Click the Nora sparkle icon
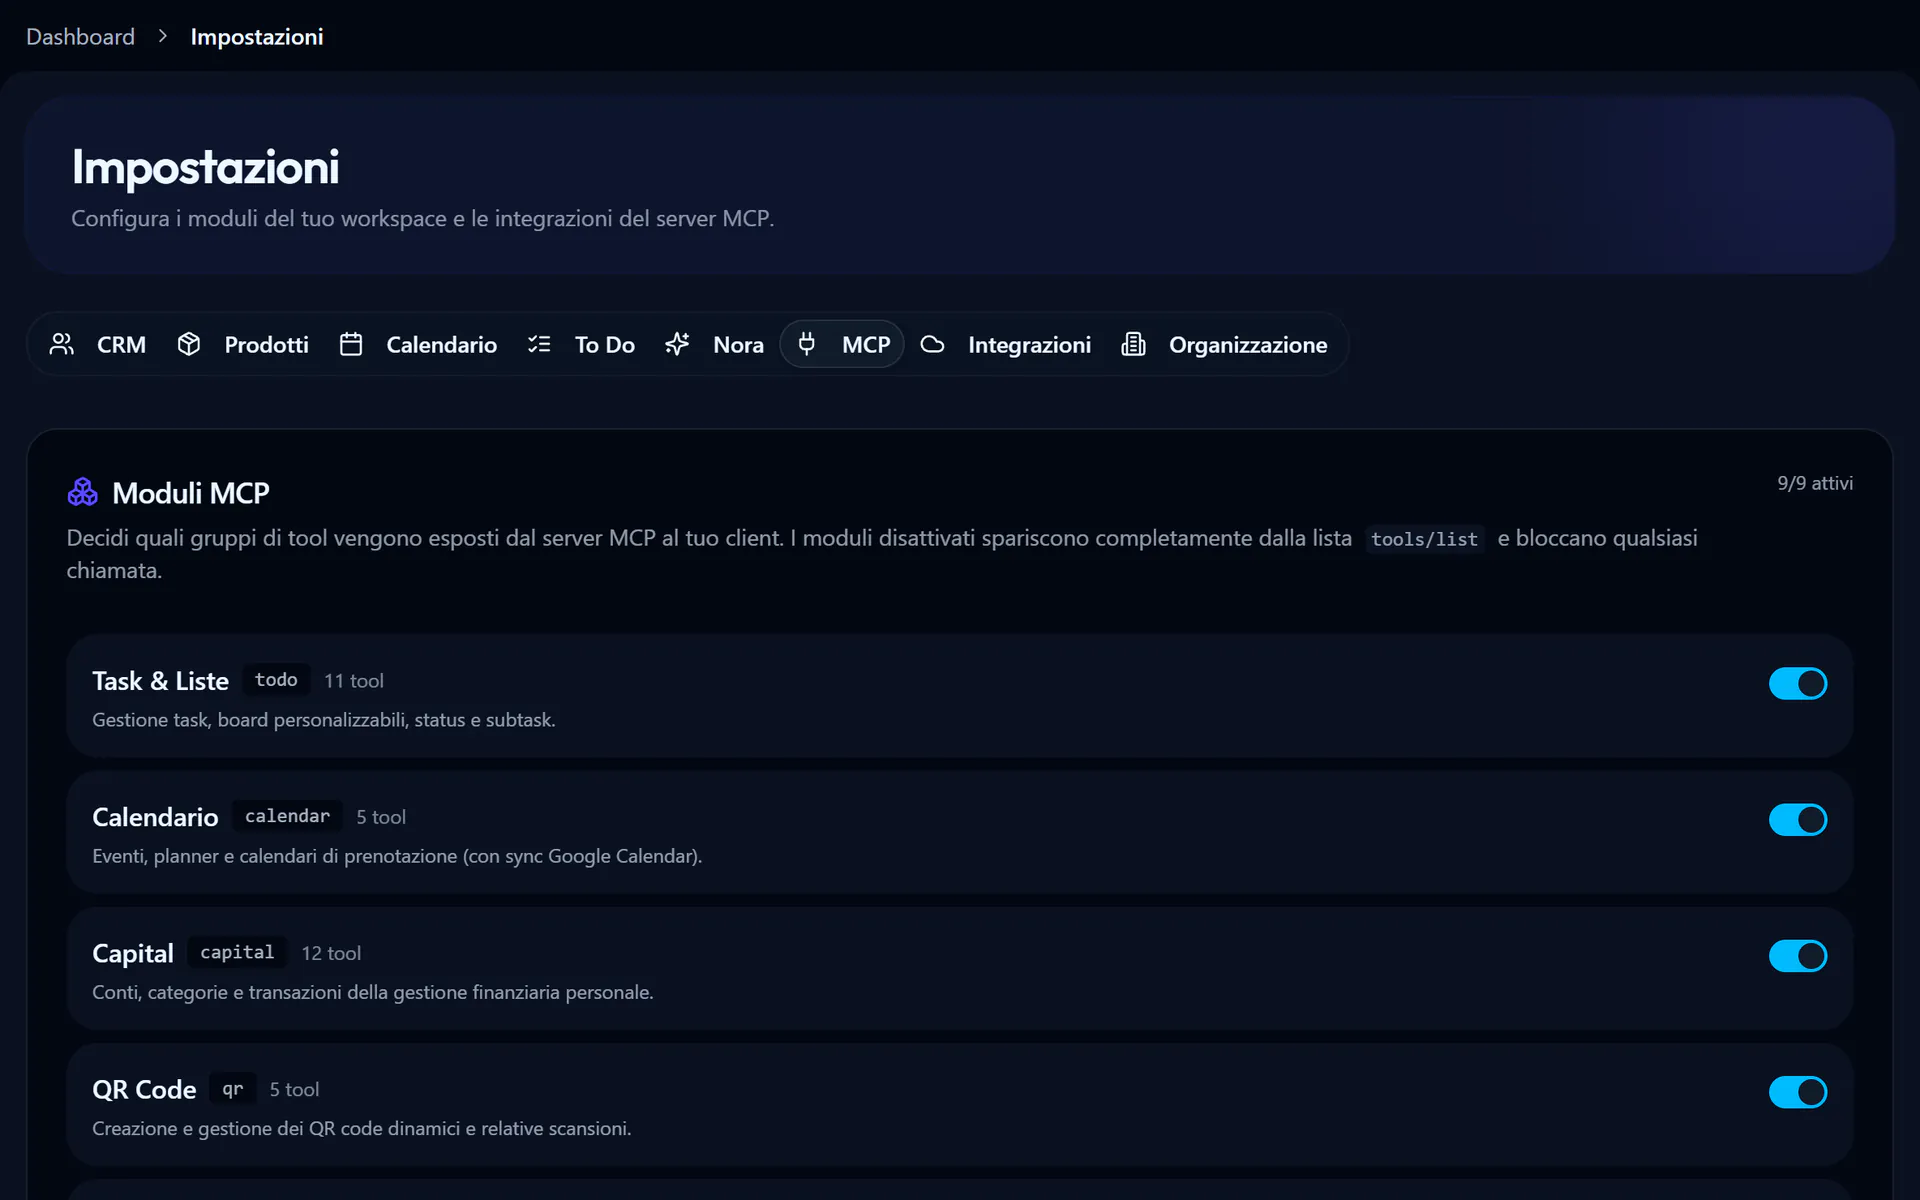 click(677, 344)
